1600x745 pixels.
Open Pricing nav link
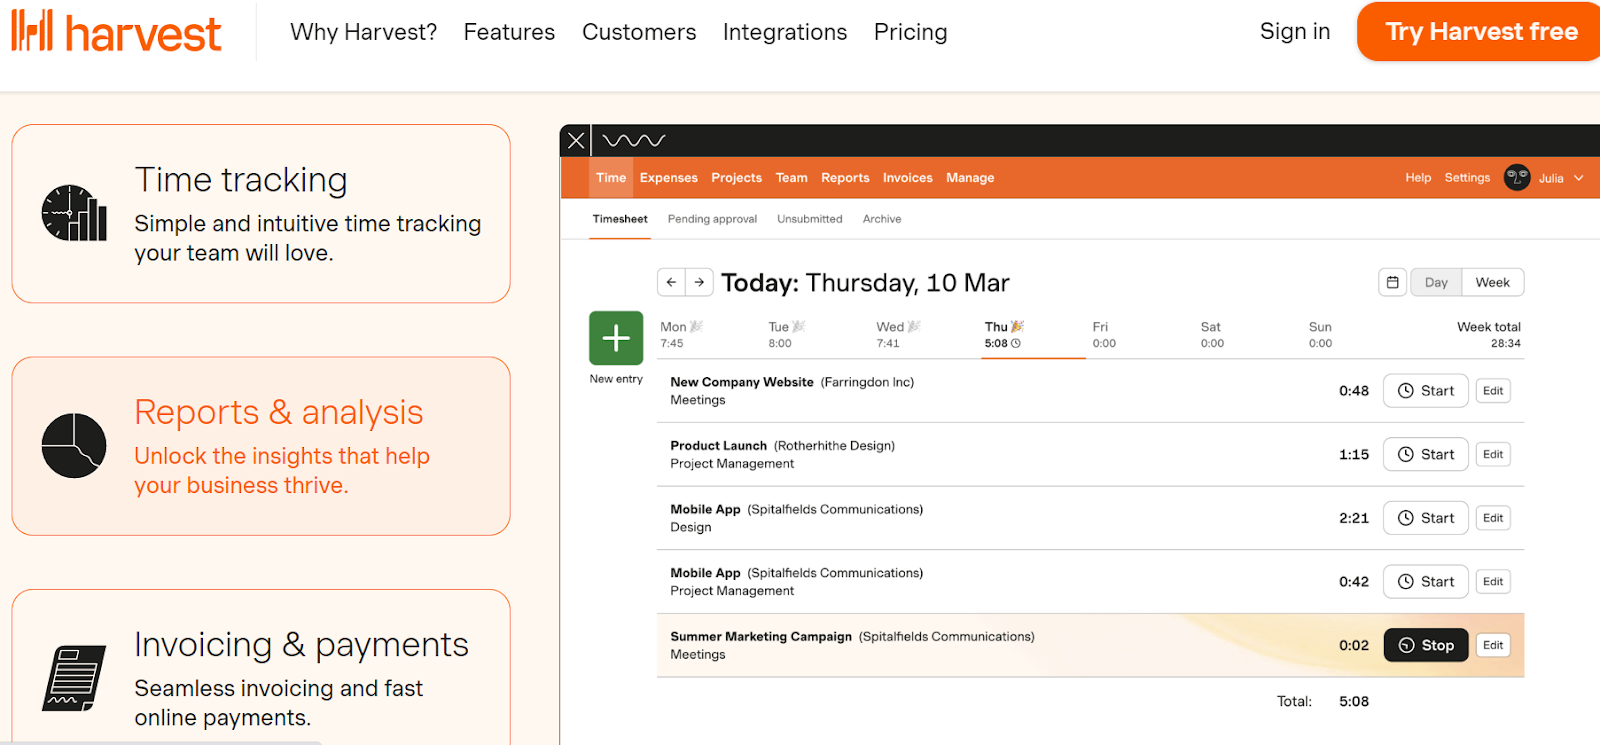click(x=910, y=32)
